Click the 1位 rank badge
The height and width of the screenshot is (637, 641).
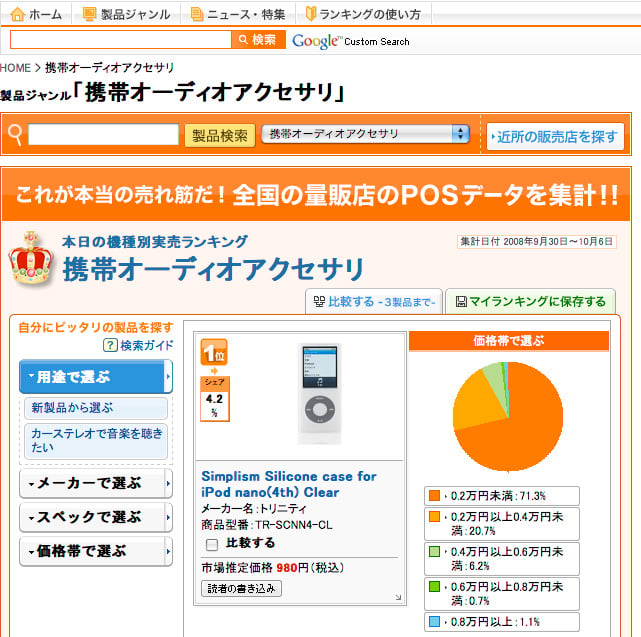click(x=214, y=352)
